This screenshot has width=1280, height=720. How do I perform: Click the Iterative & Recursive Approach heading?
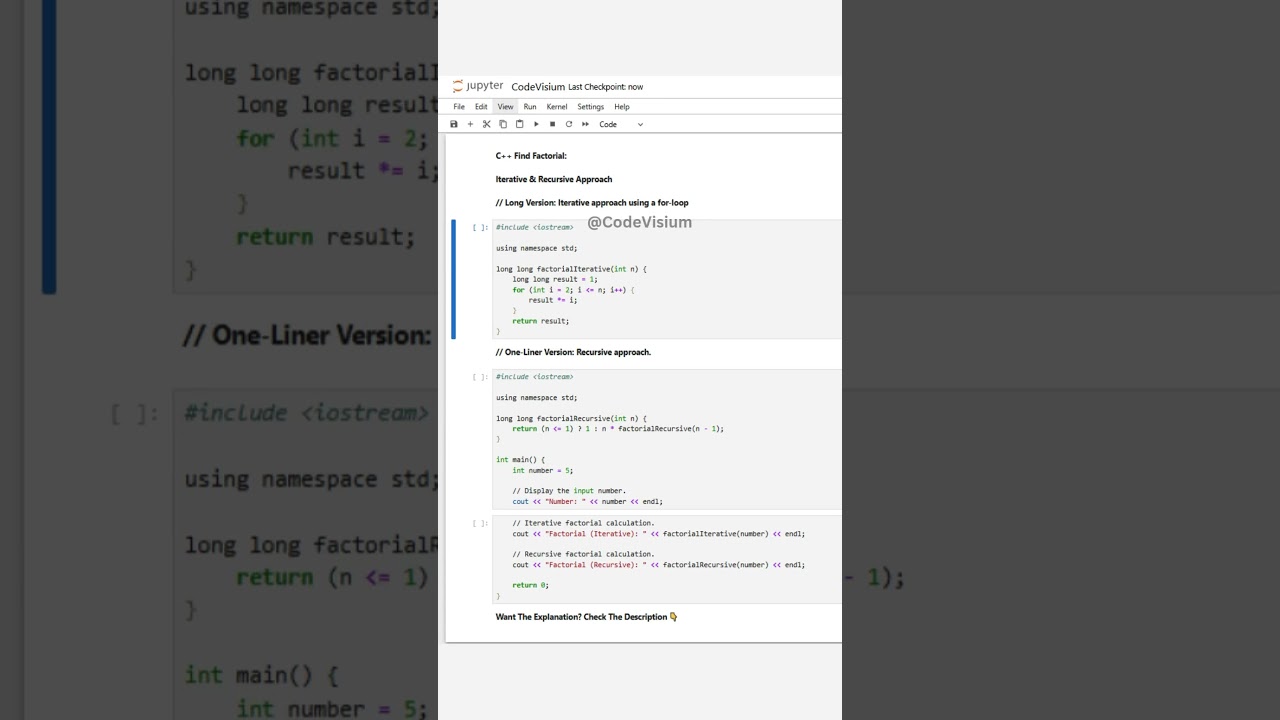554,179
